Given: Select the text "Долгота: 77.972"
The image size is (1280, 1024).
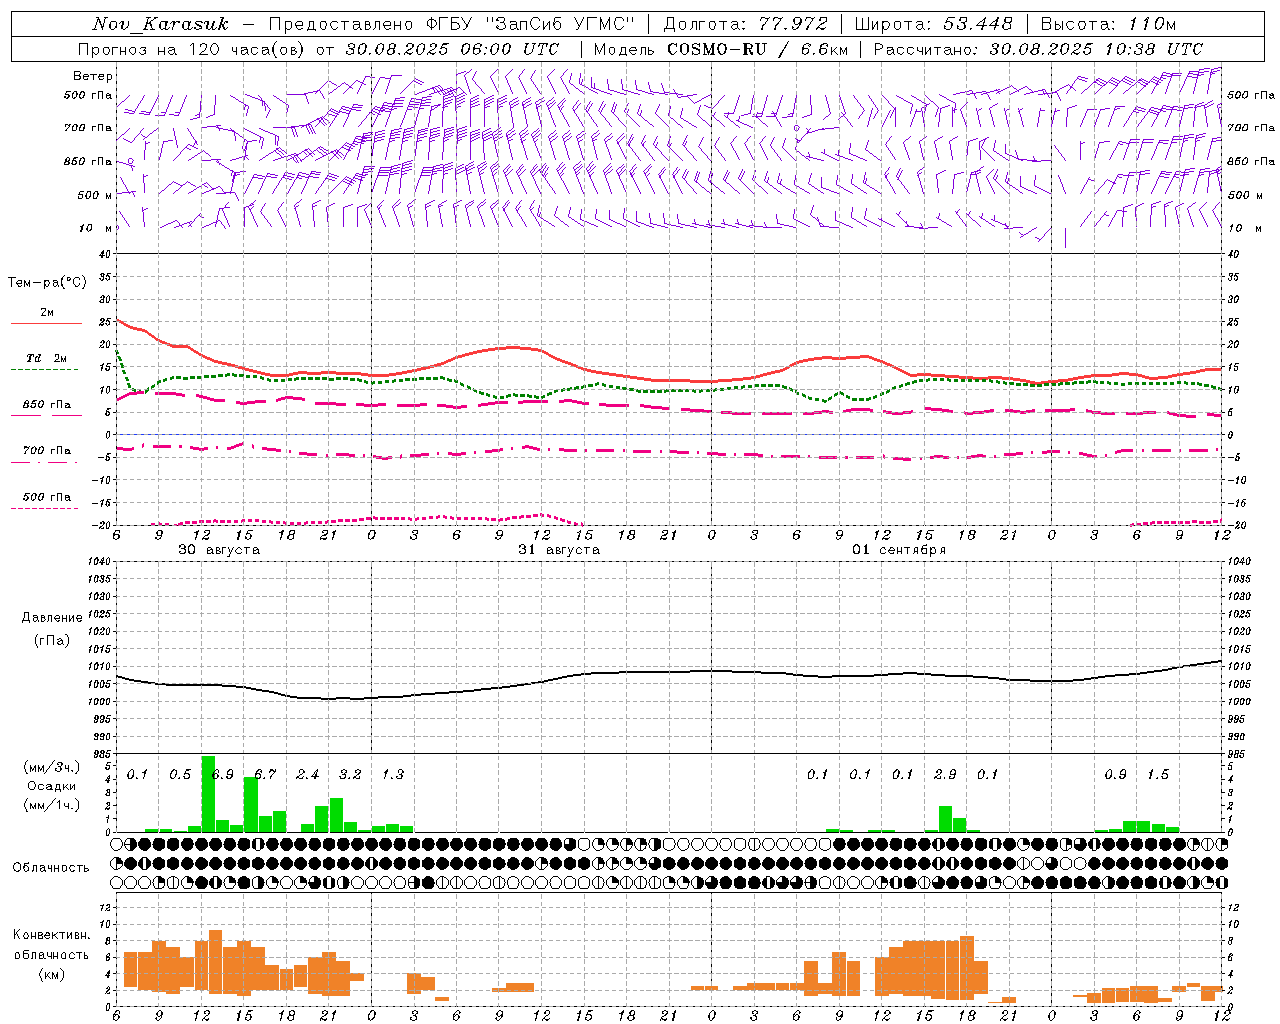Looking at the screenshot, I should 745,24.
